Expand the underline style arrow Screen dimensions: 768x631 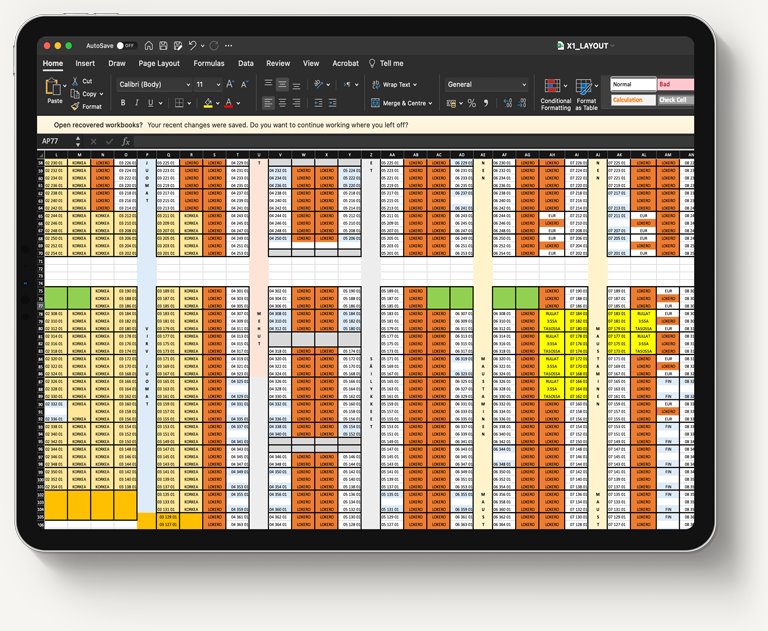pyautogui.click(x=160, y=103)
